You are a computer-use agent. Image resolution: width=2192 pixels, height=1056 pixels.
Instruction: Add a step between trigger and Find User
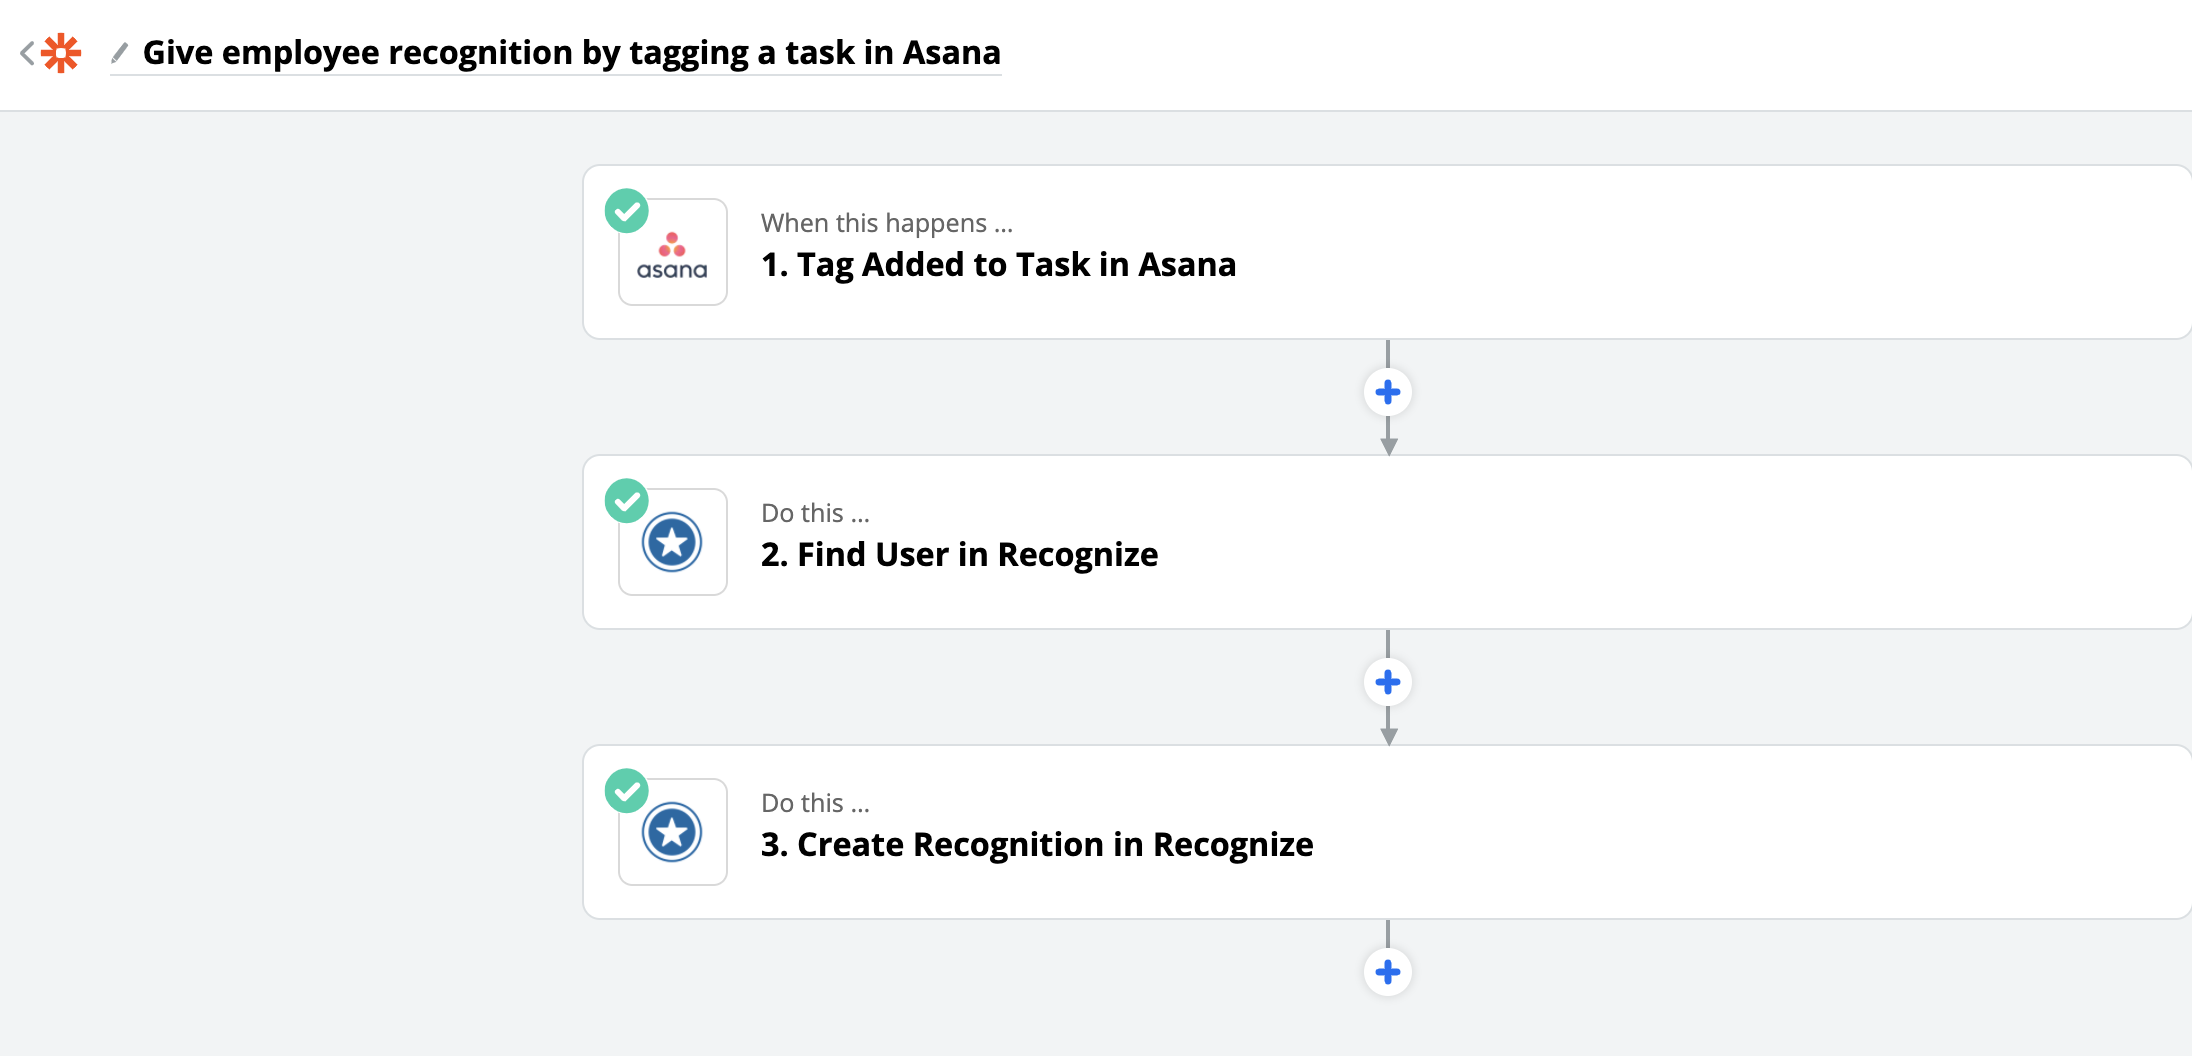click(1388, 391)
